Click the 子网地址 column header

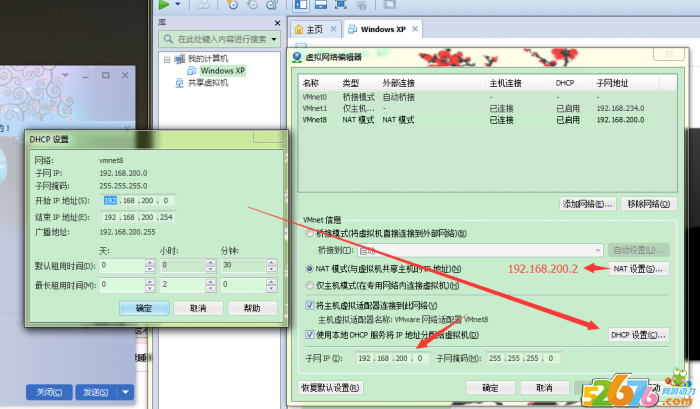click(x=625, y=83)
